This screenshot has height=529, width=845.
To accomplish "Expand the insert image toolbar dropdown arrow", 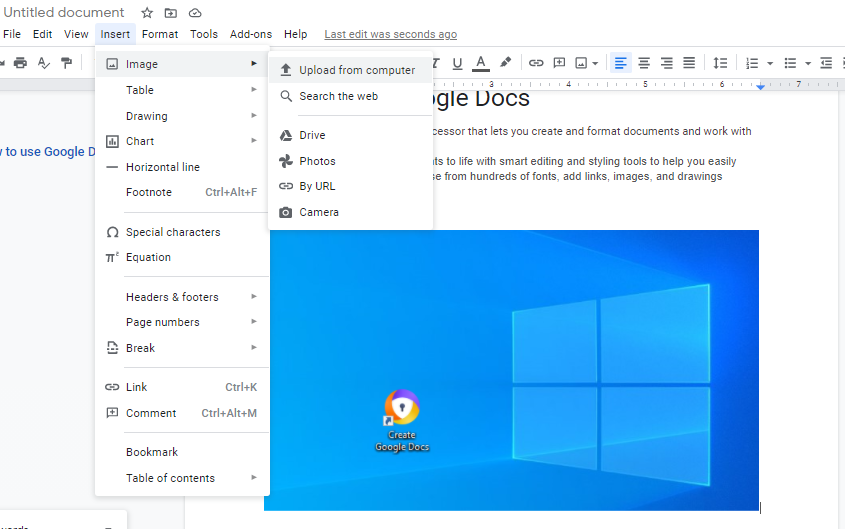I will [595, 64].
